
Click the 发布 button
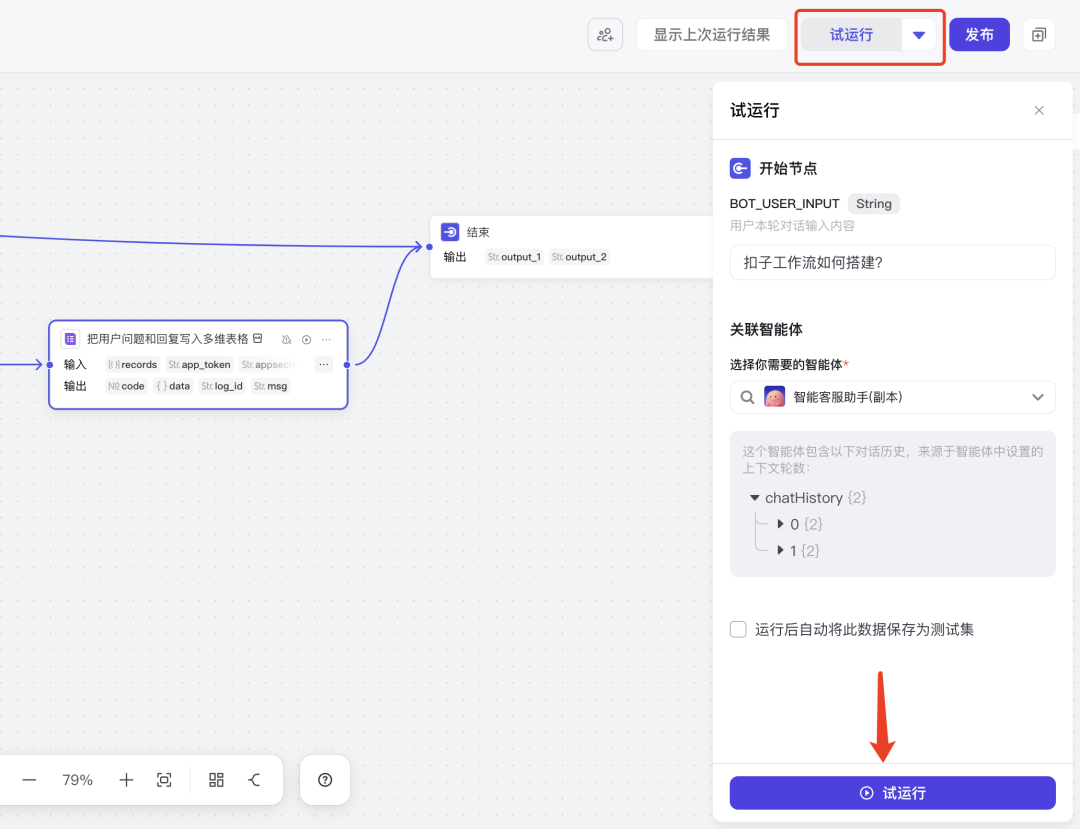coord(979,34)
